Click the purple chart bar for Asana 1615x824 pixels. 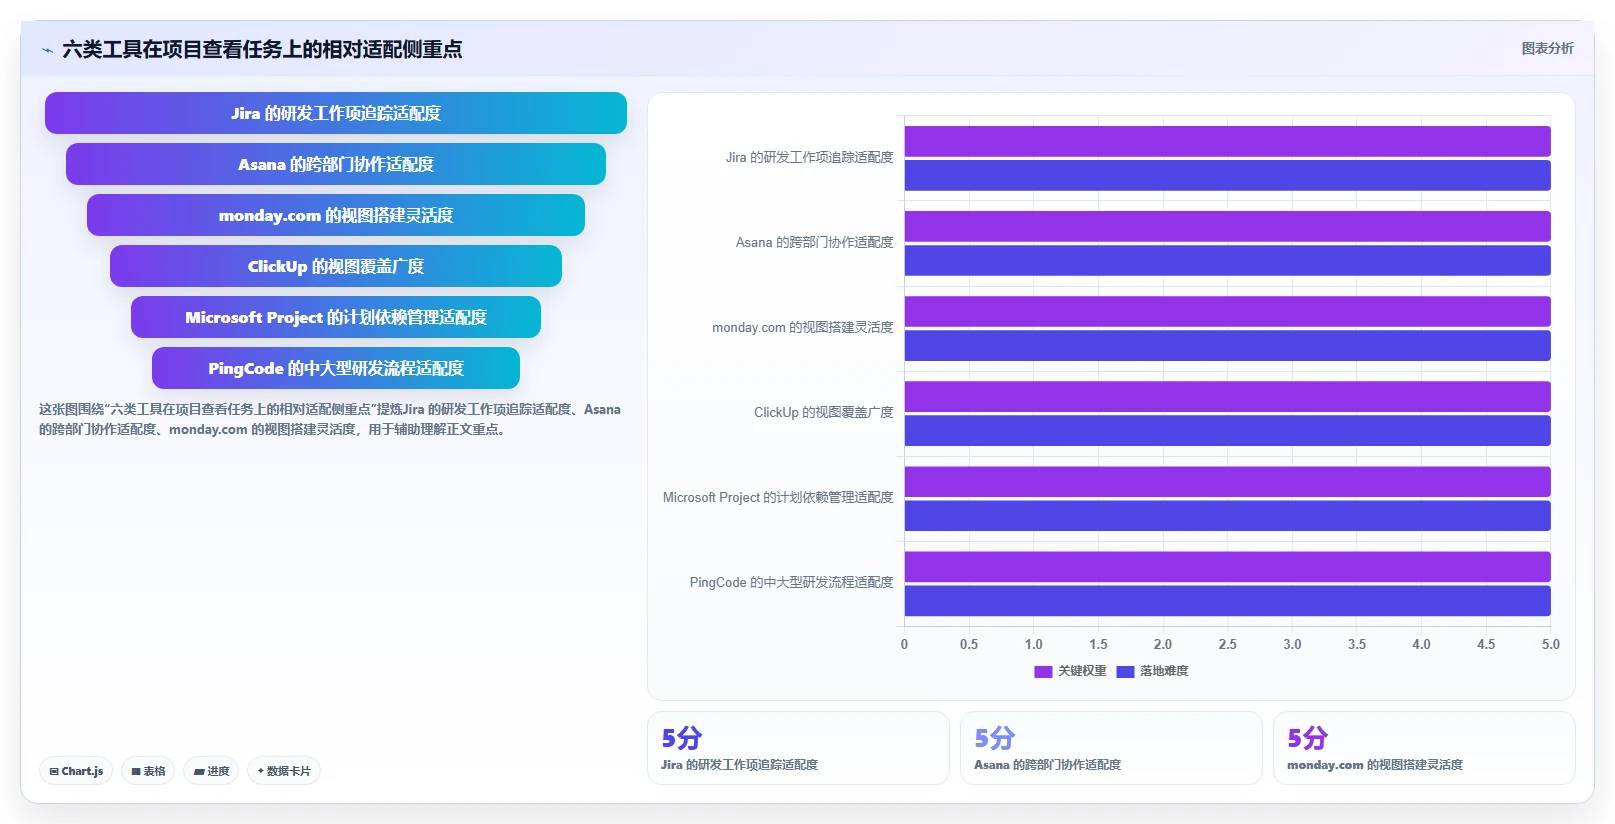coord(1227,226)
